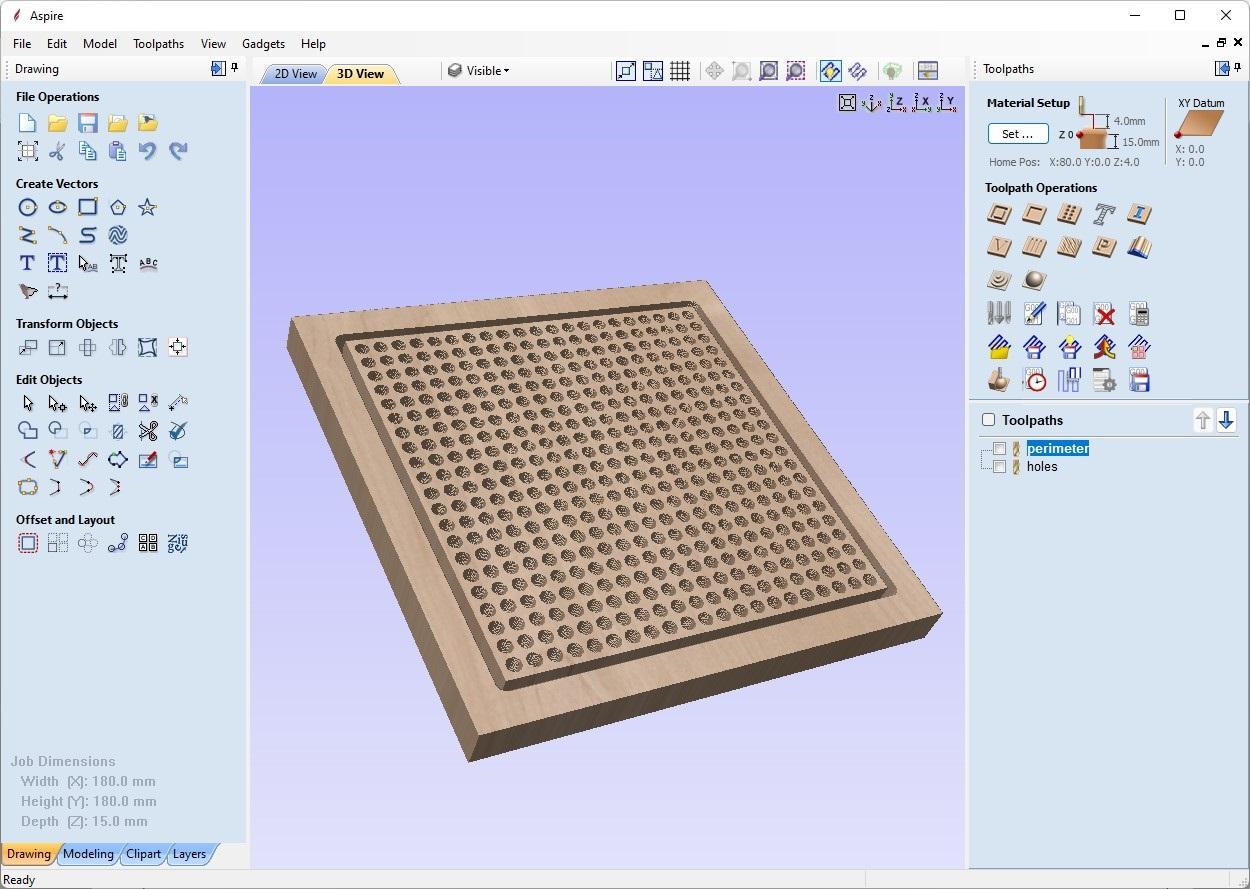Image resolution: width=1250 pixels, height=889 pixels.
Task: View along the Y axis
Action: [x=946, y=103]
